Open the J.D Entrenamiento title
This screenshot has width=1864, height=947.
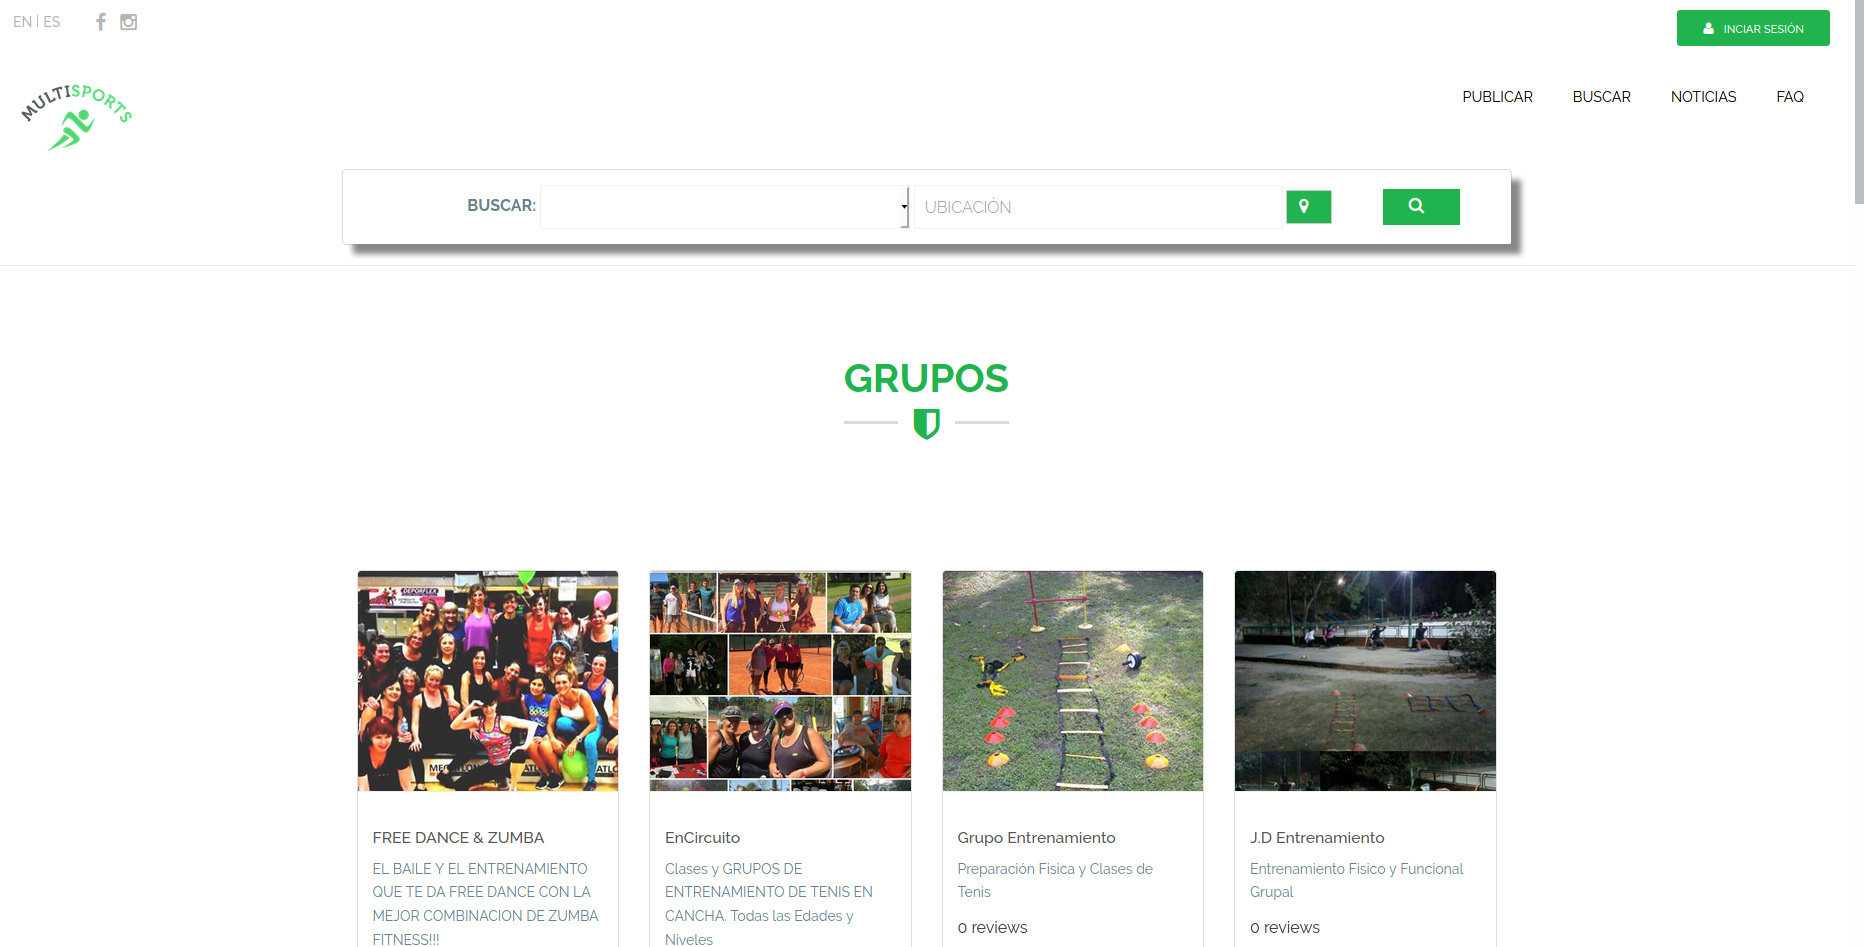coord(1317,838)
